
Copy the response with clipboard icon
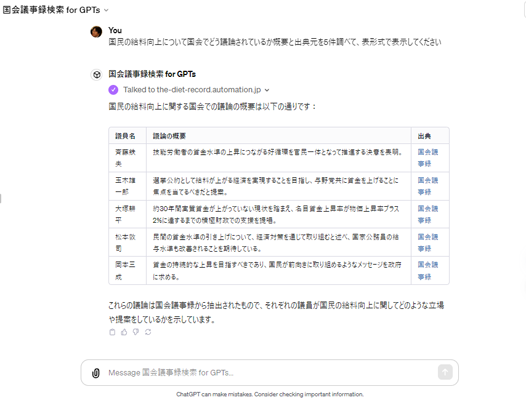(x=112, y=332)
